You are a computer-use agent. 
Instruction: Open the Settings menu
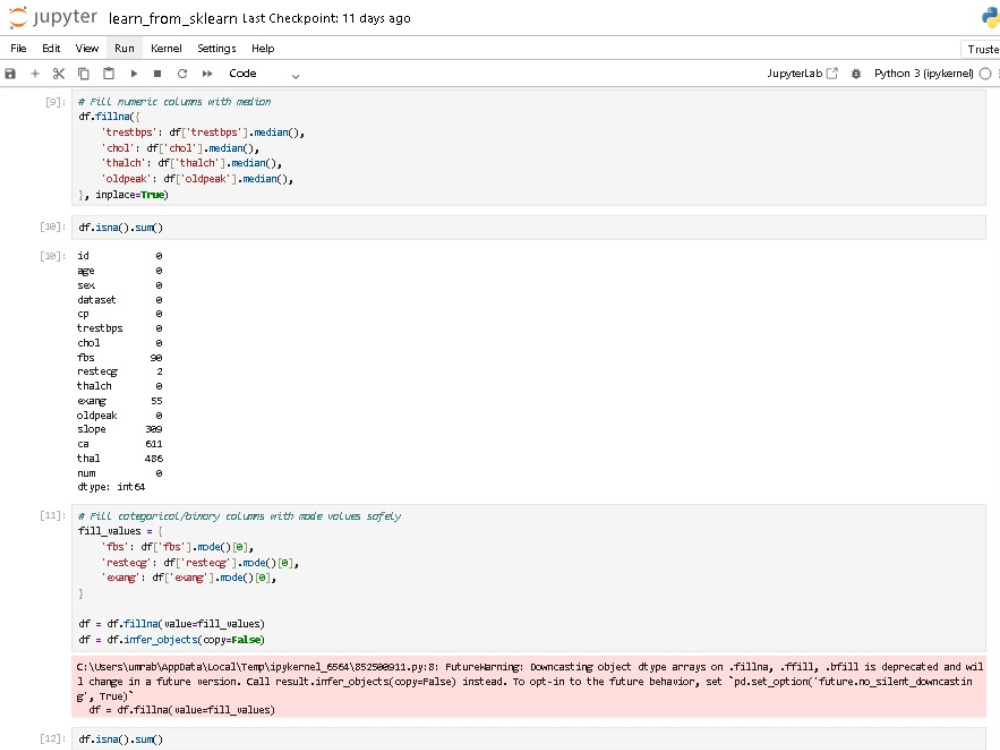click(x=216, y=48)
